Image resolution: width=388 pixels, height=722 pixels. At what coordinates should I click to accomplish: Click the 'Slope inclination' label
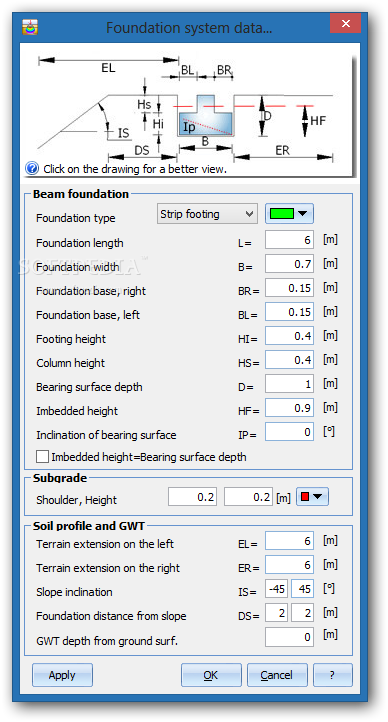click(x=74, y=592)
